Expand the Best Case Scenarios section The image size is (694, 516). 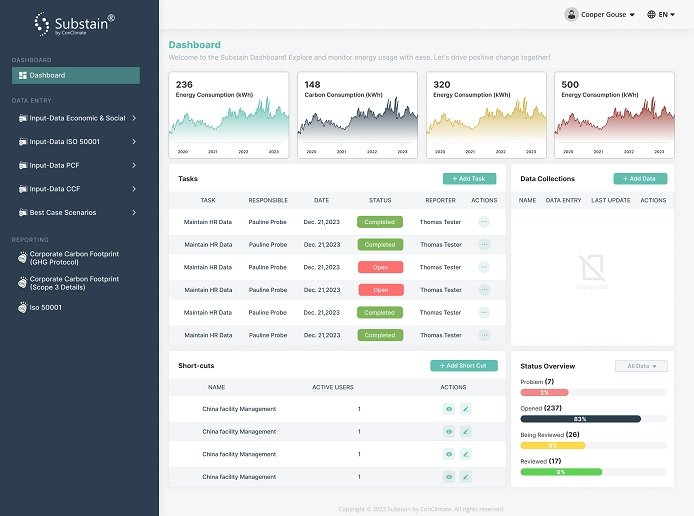click(78, 212)
